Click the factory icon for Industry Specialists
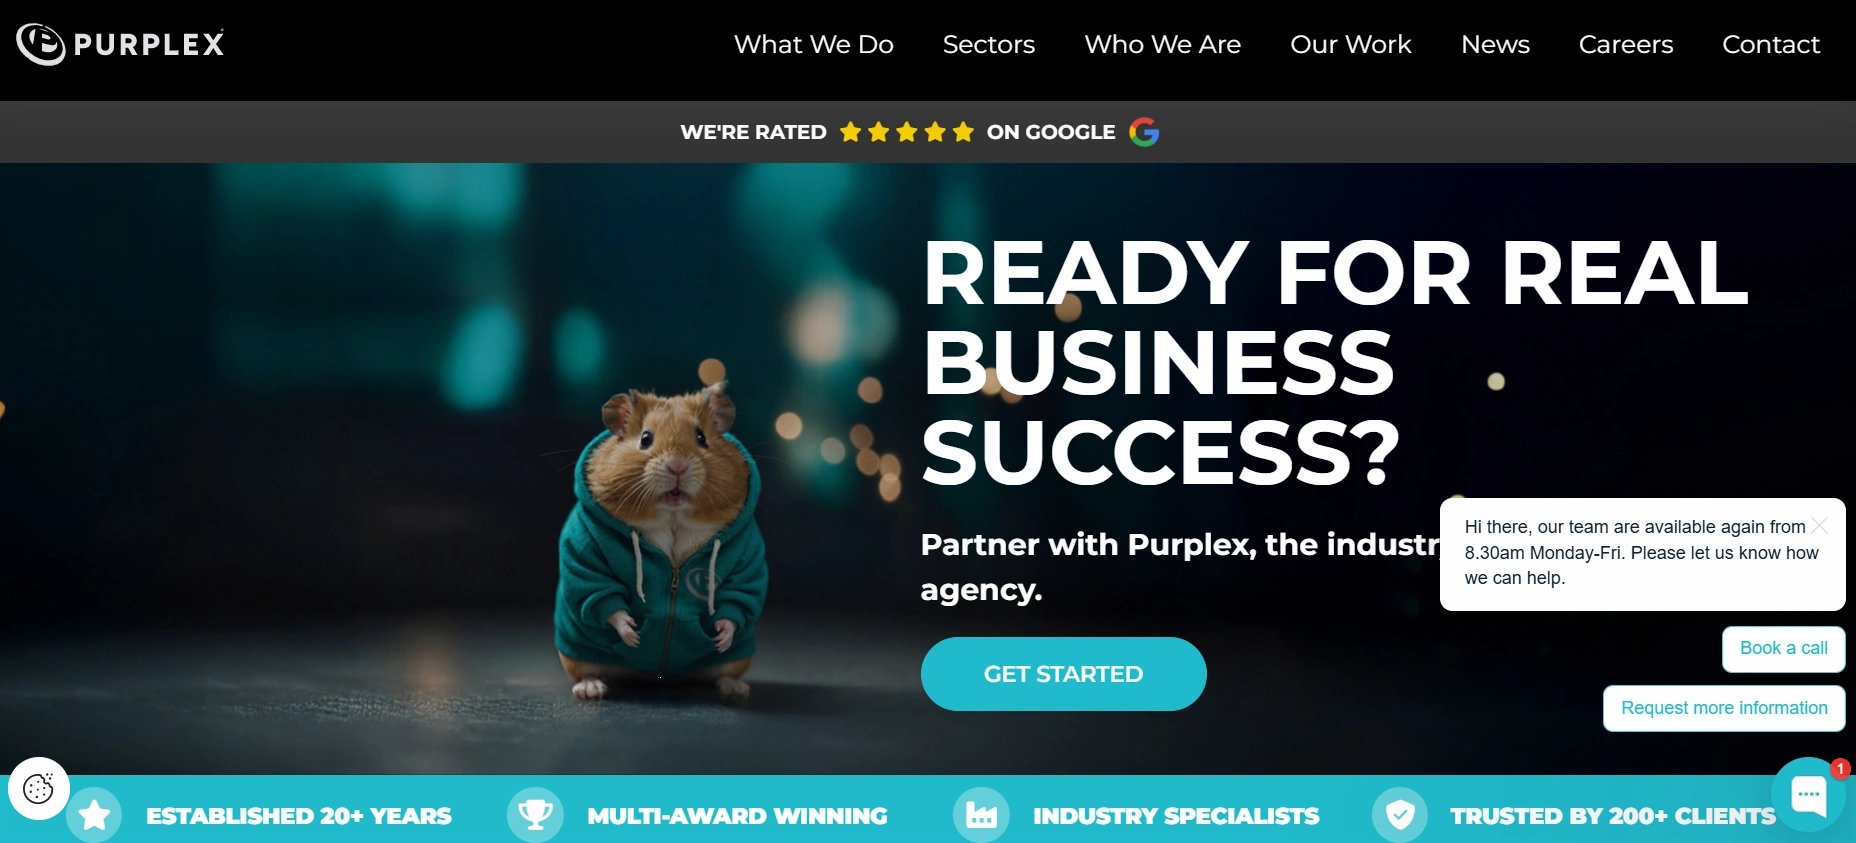The height and width of the screenshot is (843, 1856). [981, 815]
